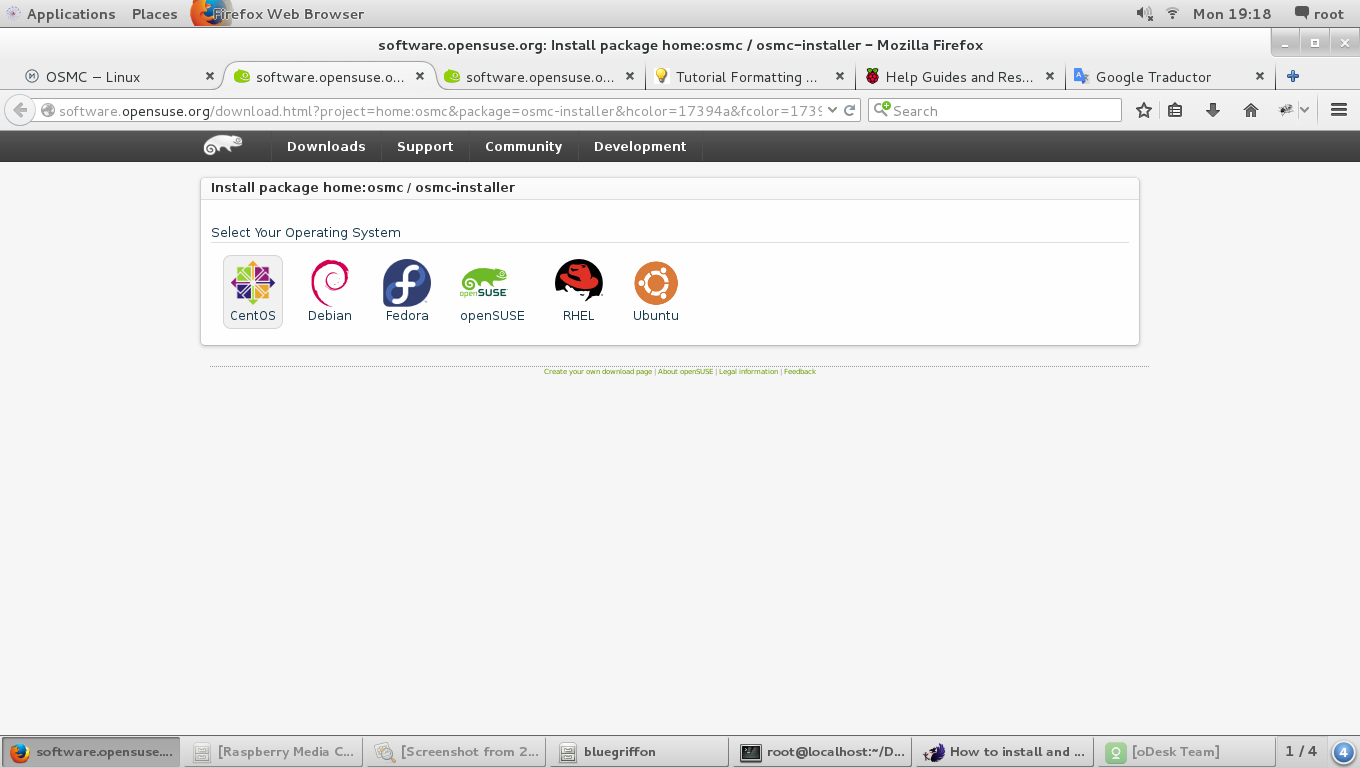Close the Tutorial Formatting tab
Screen dimensions: 1360x768
(840, 76)
